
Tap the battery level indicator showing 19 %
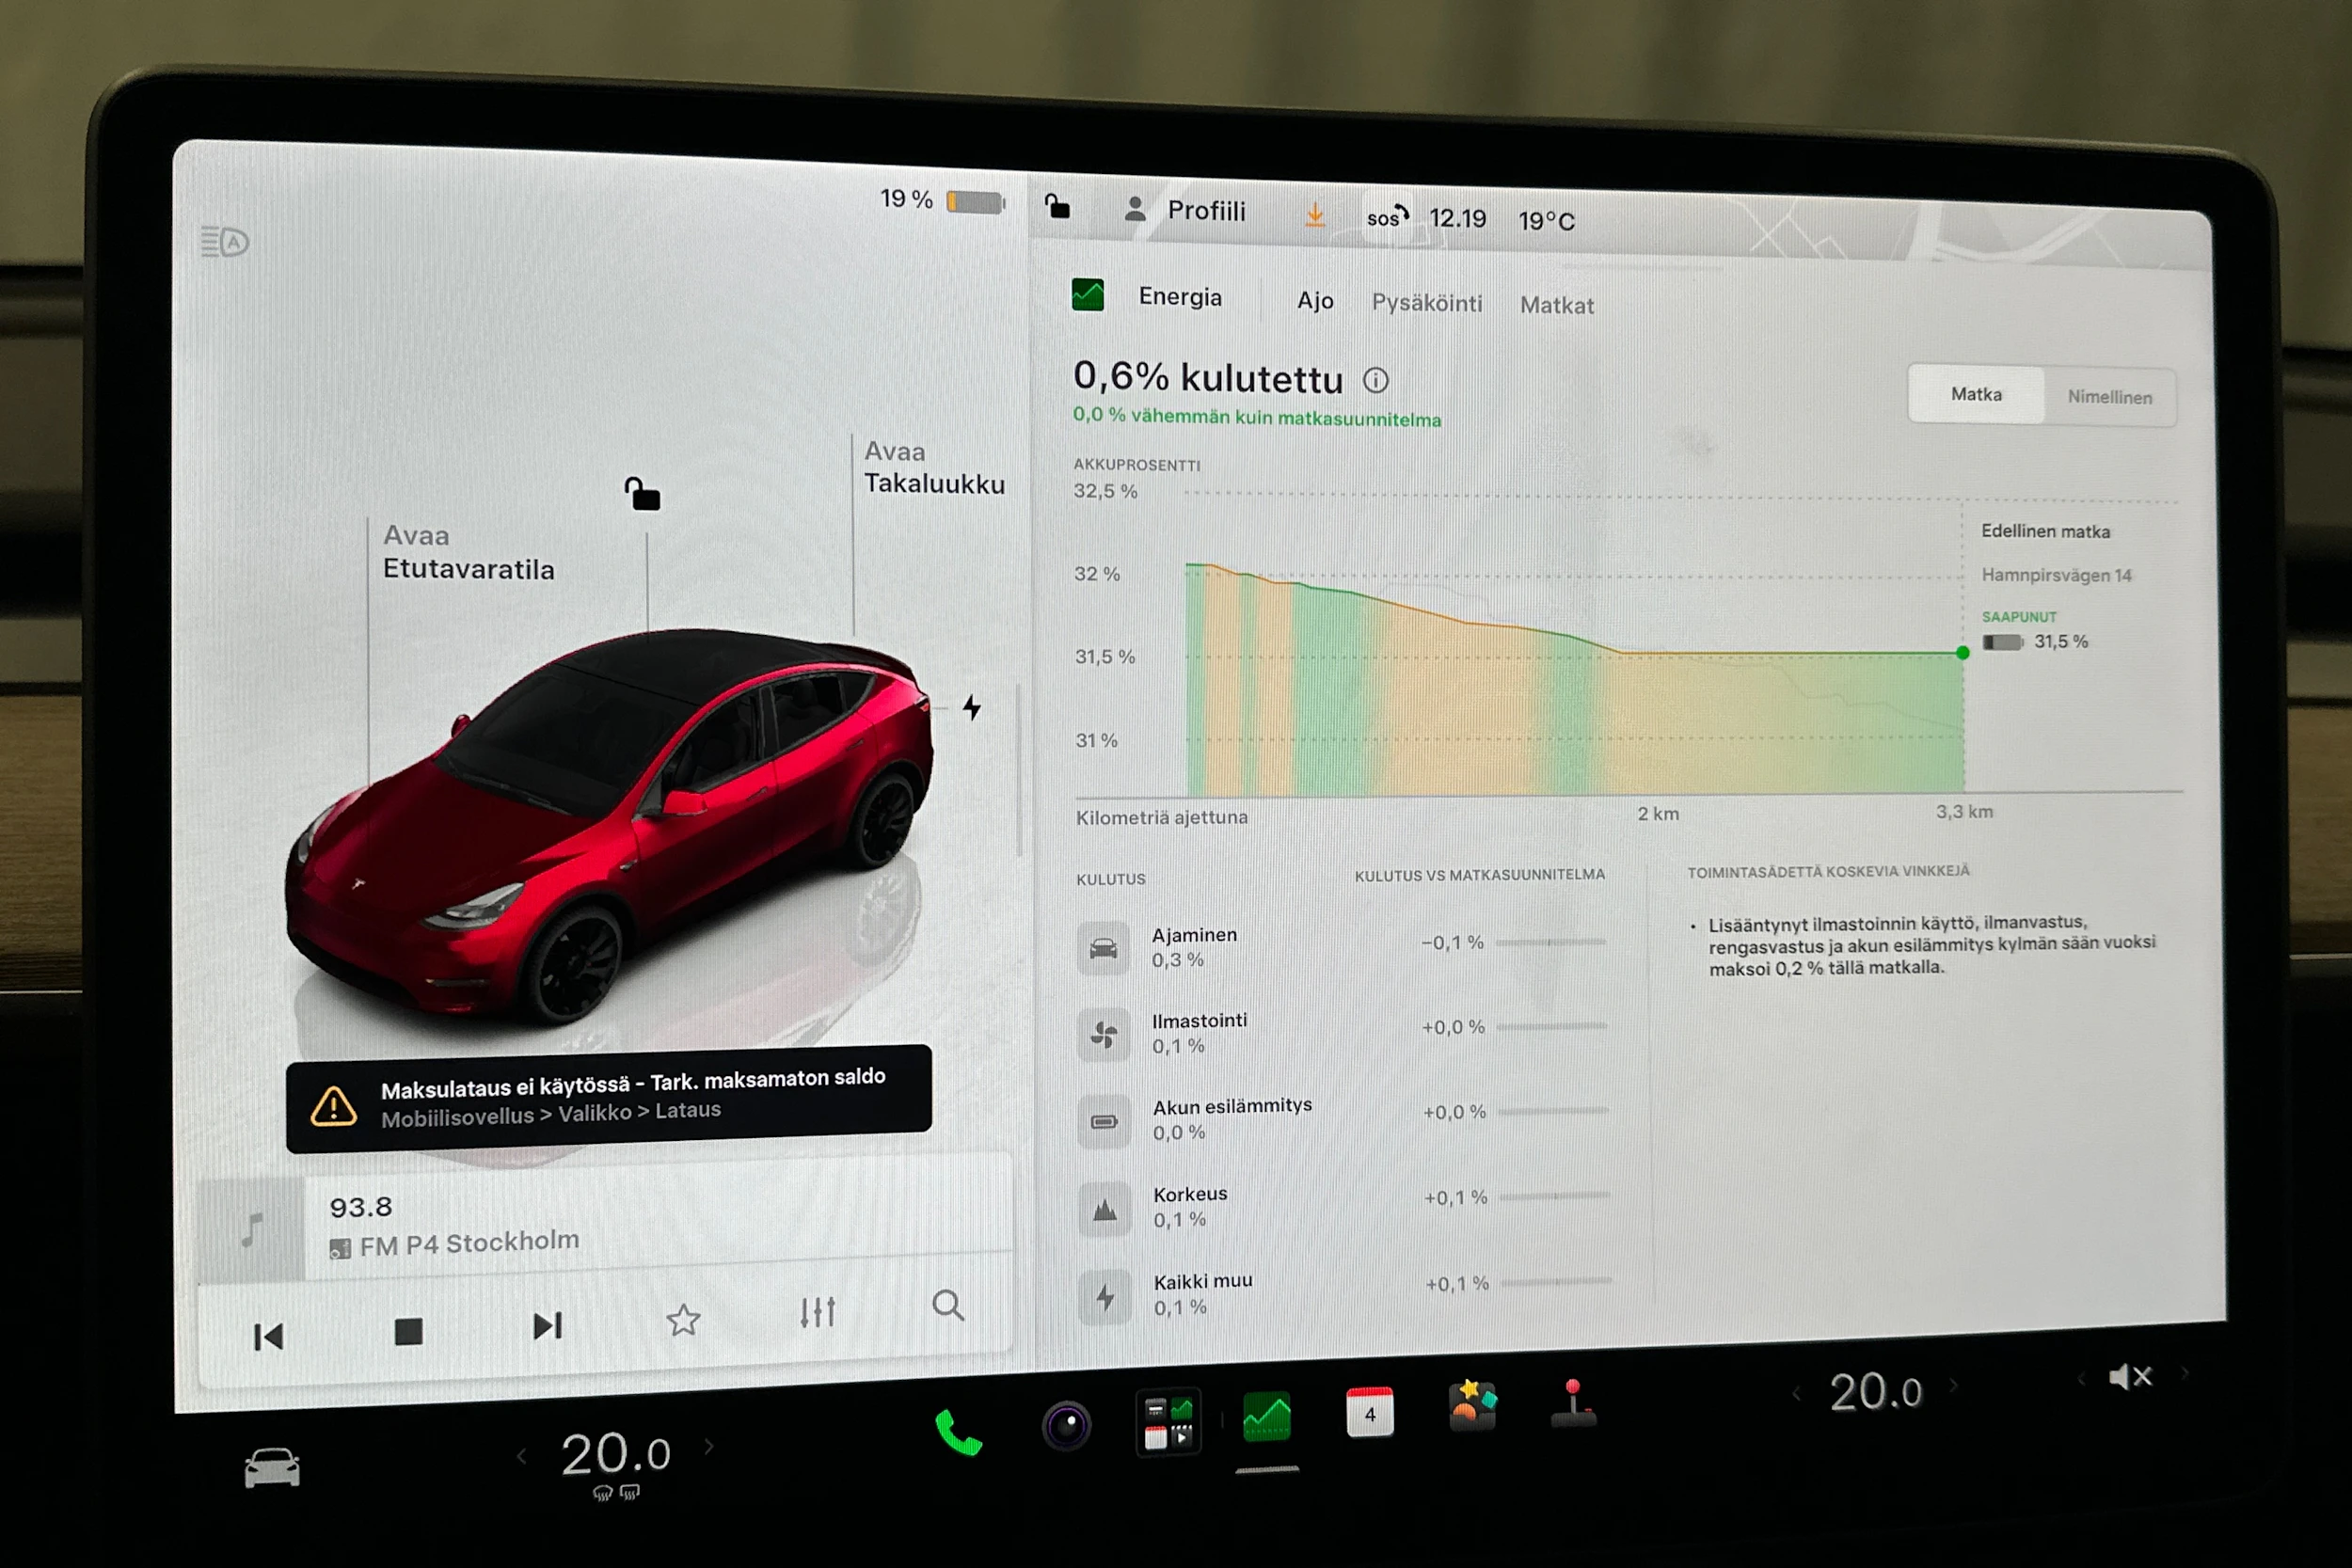point(942,200)
